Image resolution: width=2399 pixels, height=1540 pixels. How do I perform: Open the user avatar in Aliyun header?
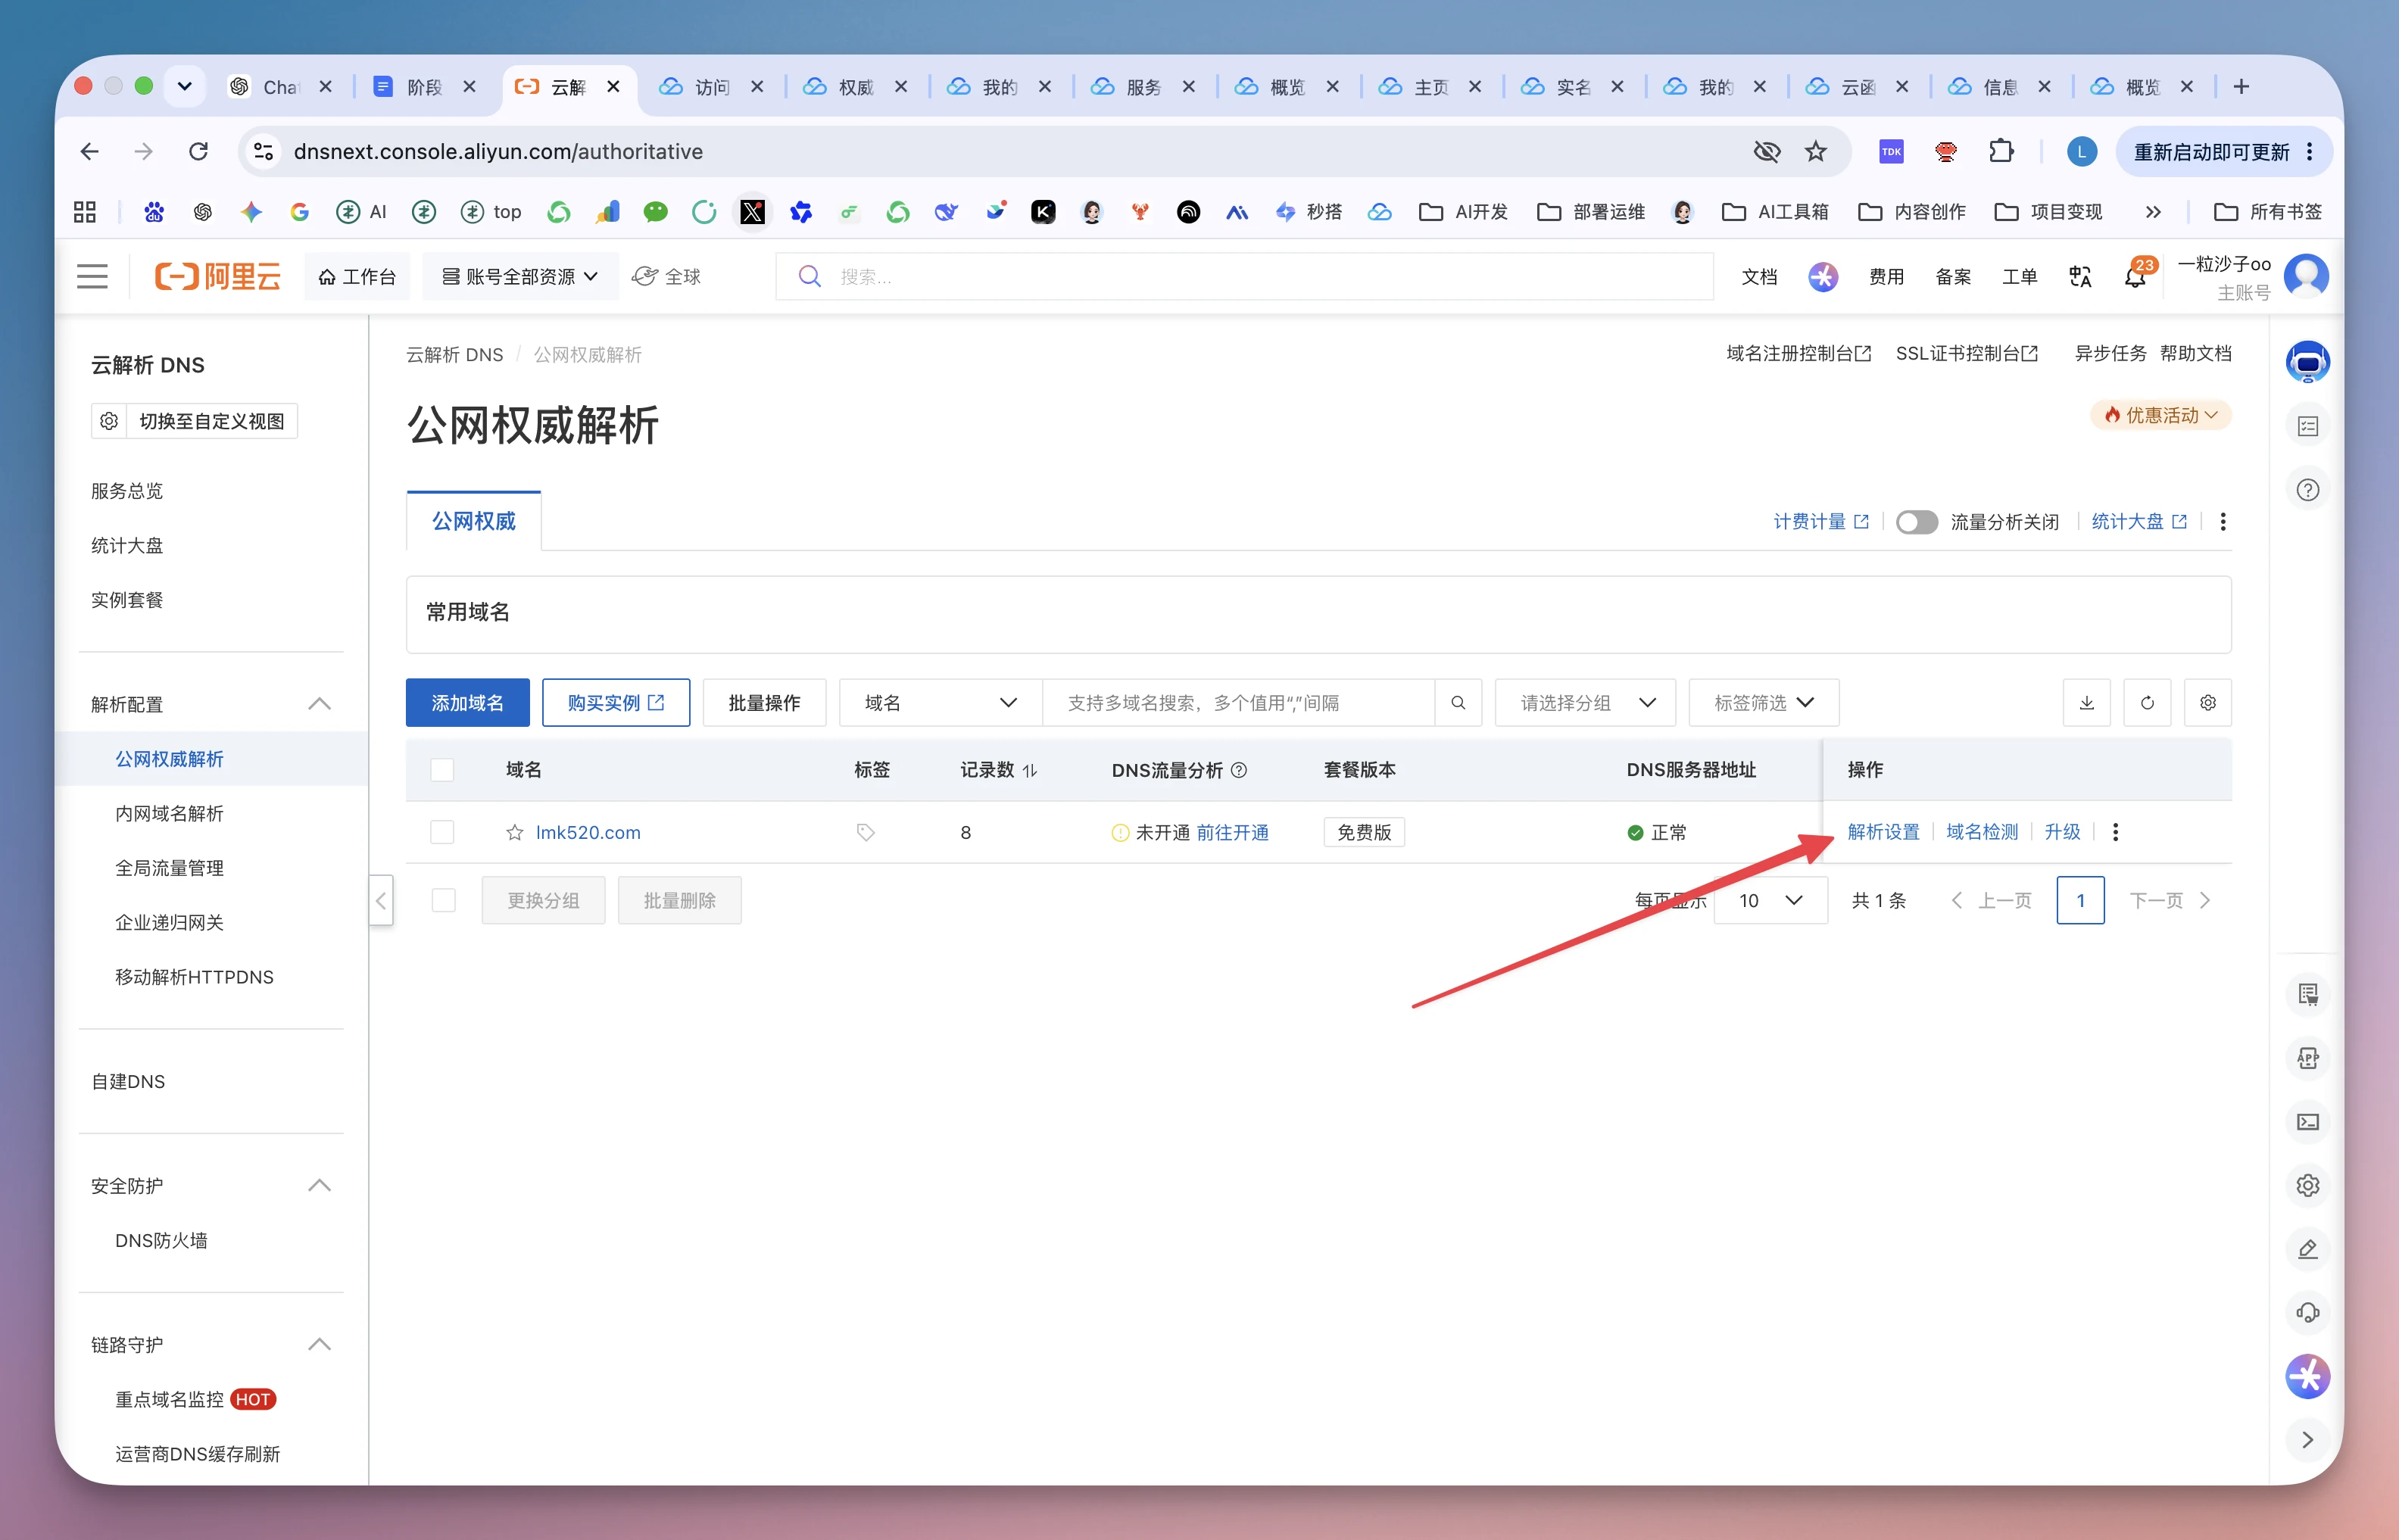click(2306, 276)
